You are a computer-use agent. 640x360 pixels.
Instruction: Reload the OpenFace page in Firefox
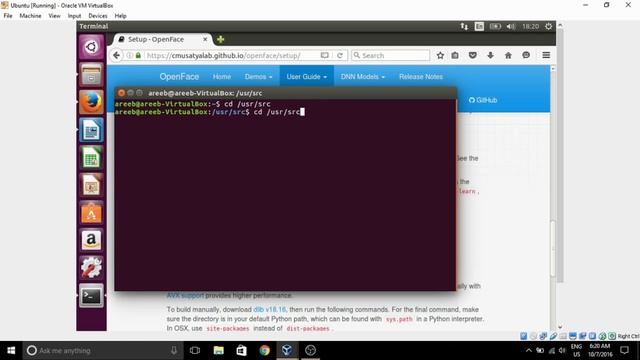point(340,55)
